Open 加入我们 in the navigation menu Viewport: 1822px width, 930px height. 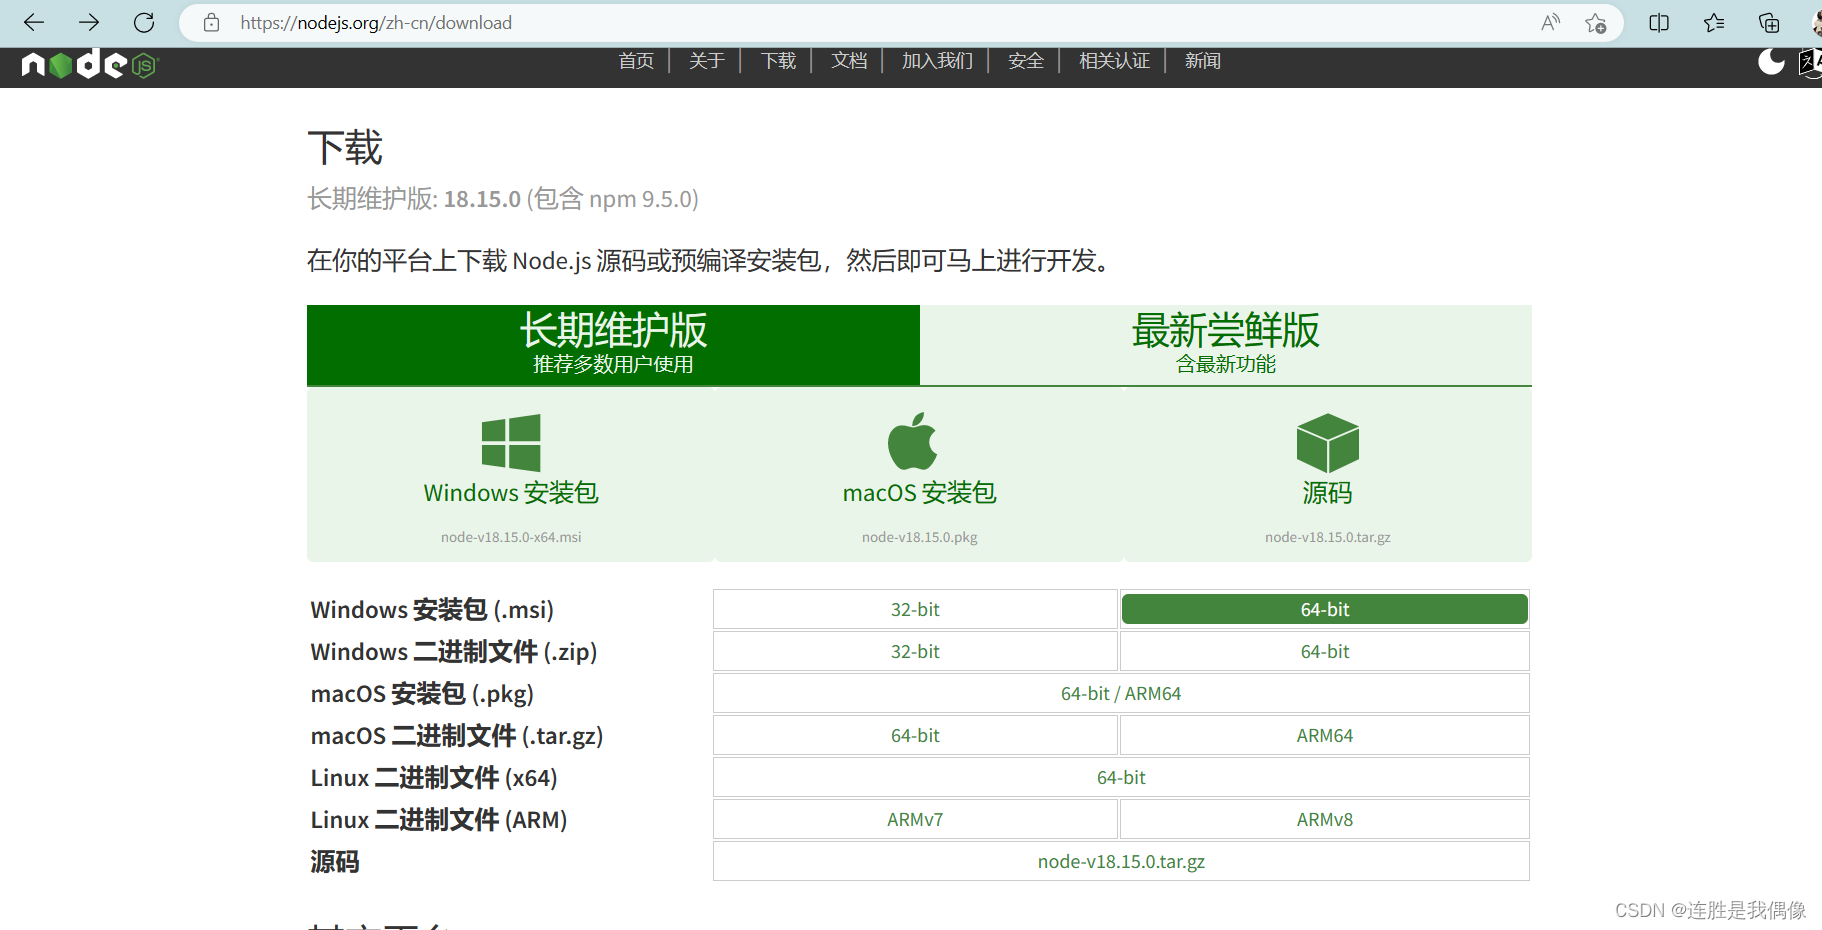pyautogui.click(x=937, y=61)
